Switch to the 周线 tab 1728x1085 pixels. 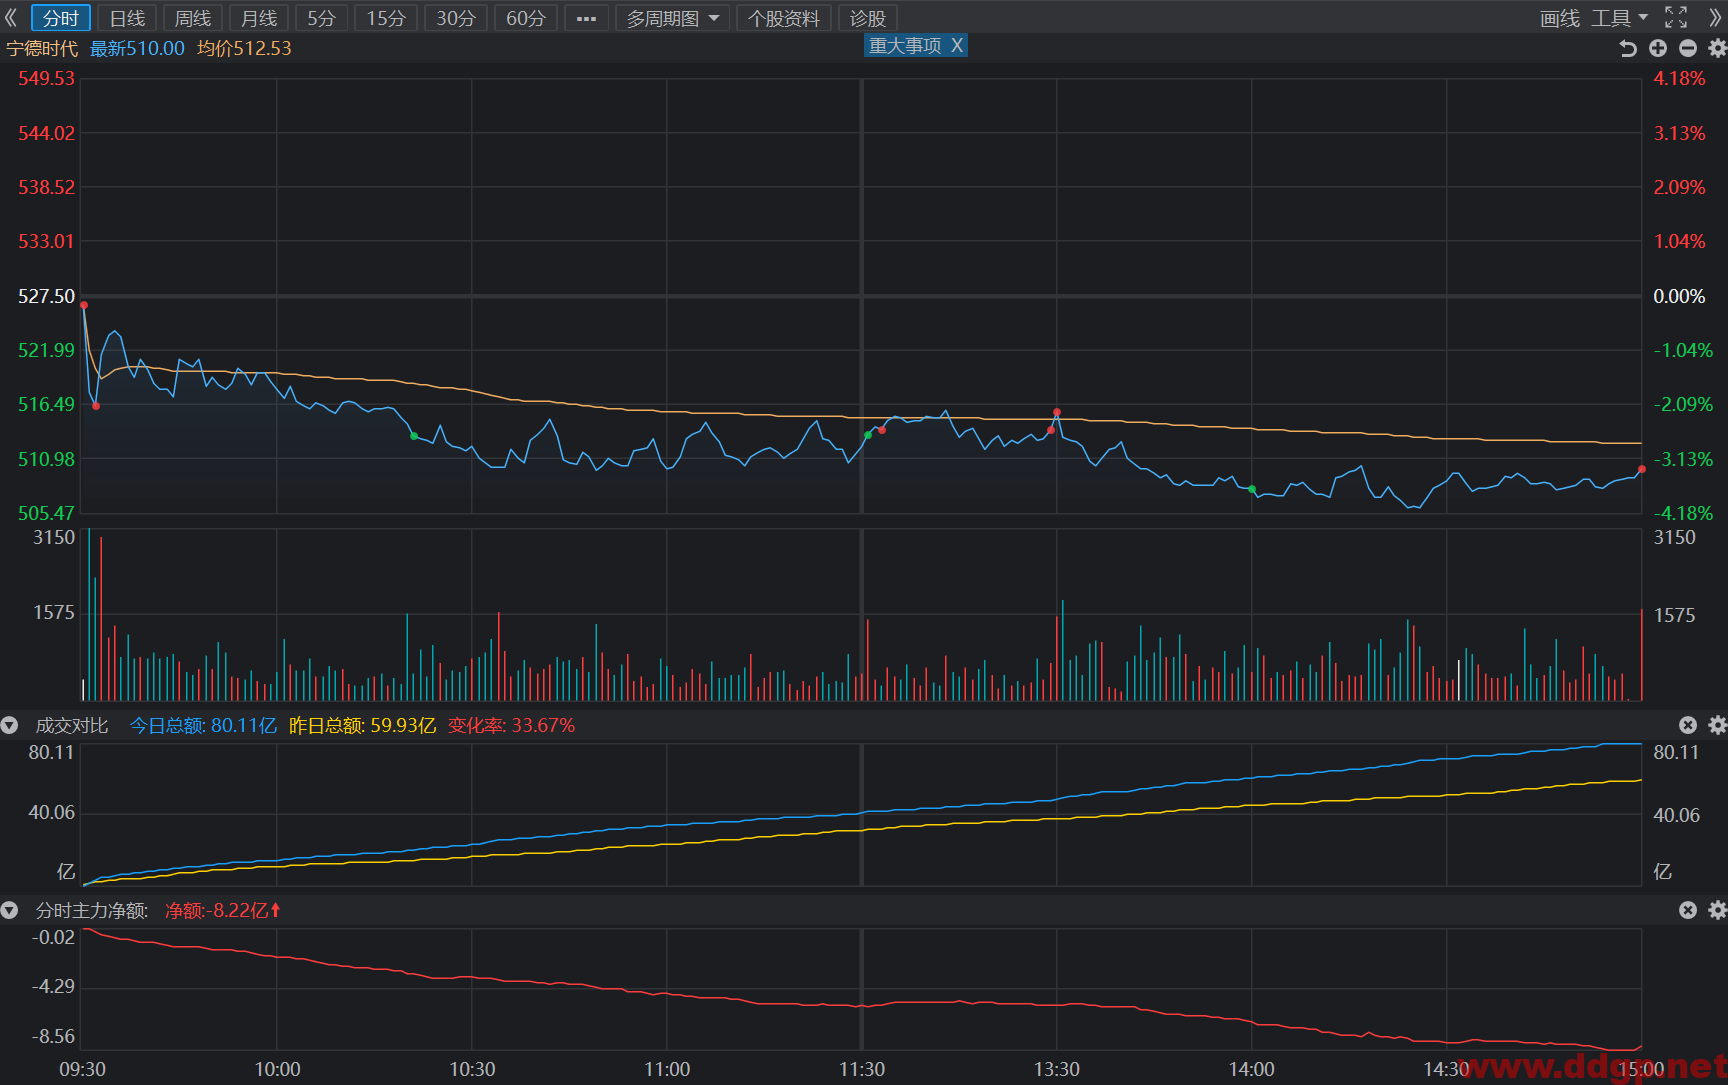[x=193, y=18]
